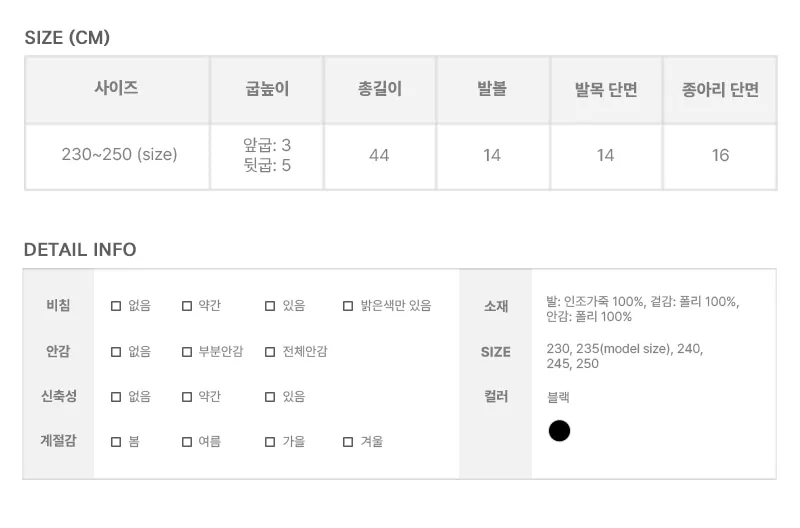Image resolution: width=800 pixels, height=528 pixels.
Task: Click the 총길이 column header
Action: tap(380, 90)
